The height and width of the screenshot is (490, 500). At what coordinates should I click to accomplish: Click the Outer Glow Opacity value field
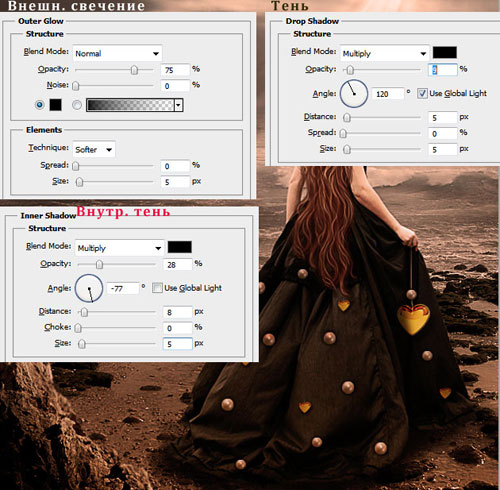click(x=175, y=70)
